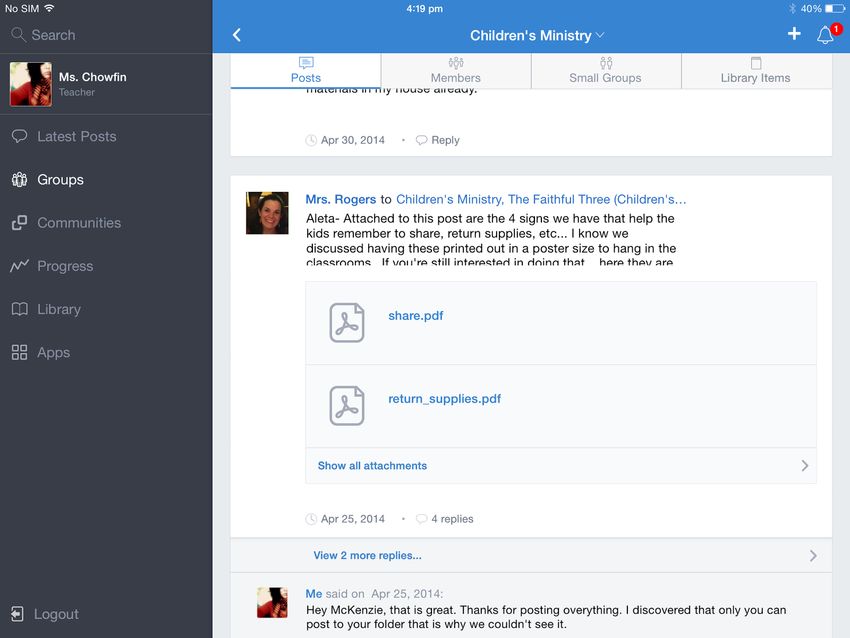
Task: Click the Apr 30, 2014 post date
Action: (353, 140)
